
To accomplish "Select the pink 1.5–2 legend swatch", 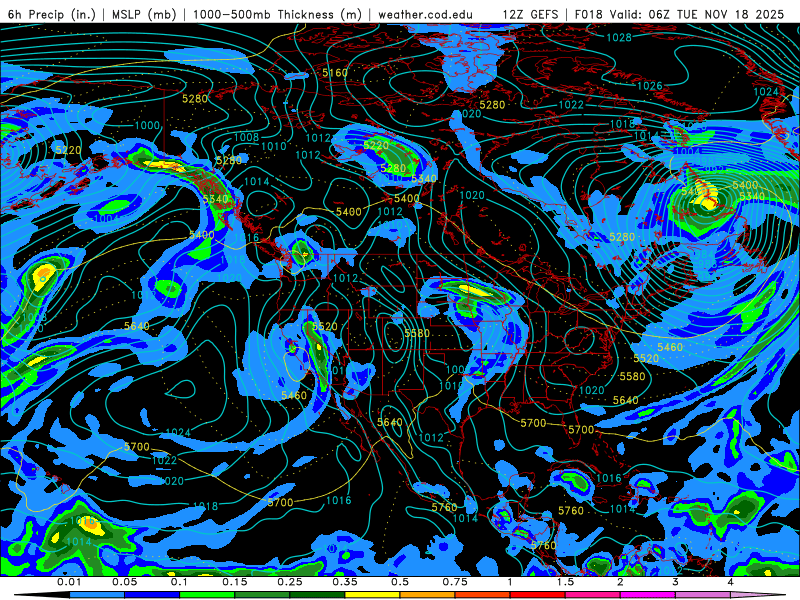I will click(593, 595).
